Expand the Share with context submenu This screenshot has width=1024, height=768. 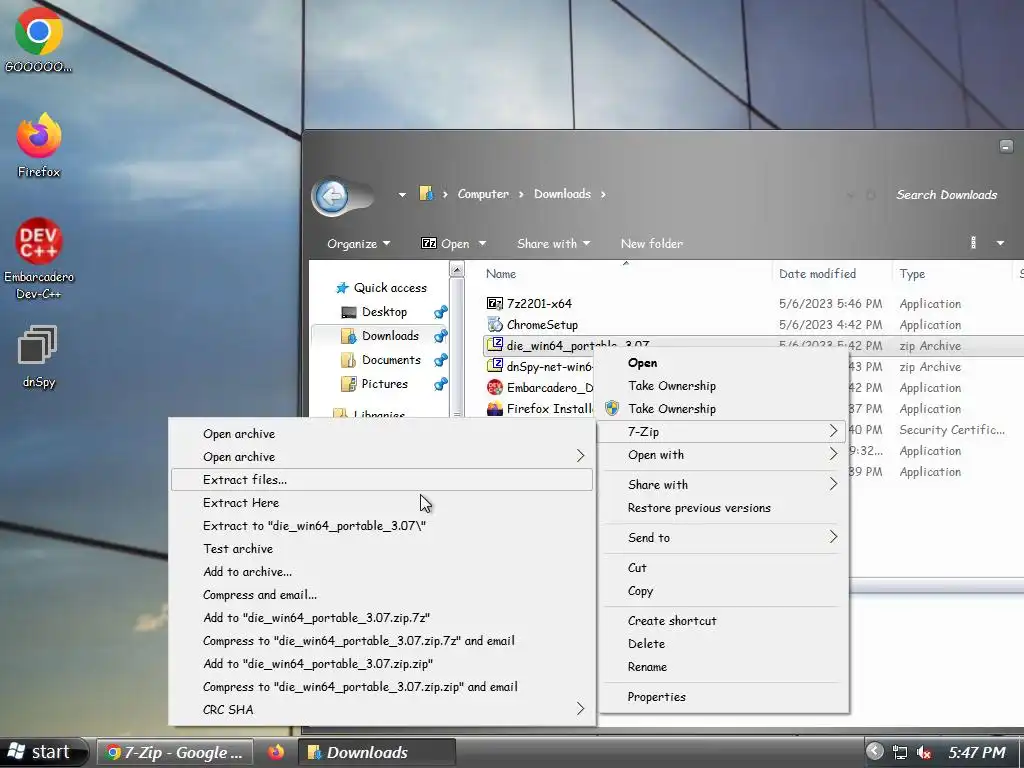tap(723, 485)
